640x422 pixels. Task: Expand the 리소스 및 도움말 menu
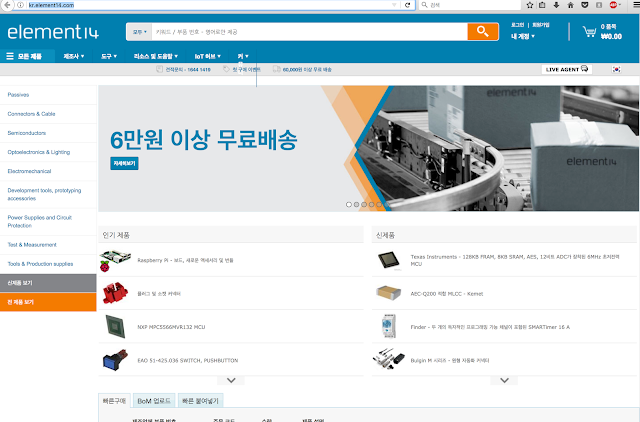156,56
